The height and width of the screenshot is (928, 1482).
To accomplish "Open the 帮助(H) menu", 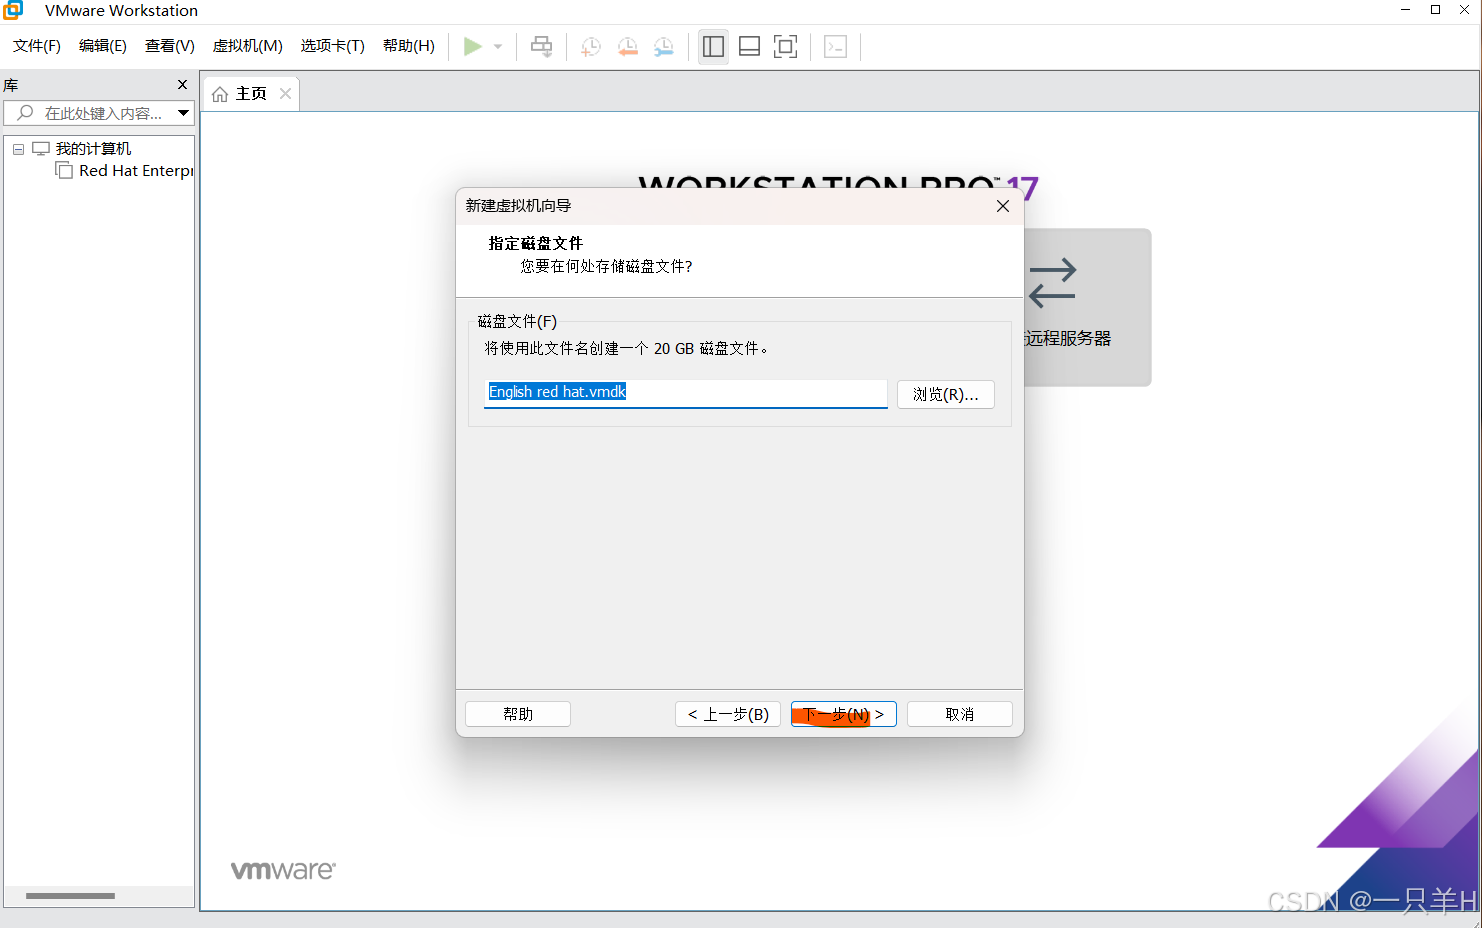I will [409, 46].
